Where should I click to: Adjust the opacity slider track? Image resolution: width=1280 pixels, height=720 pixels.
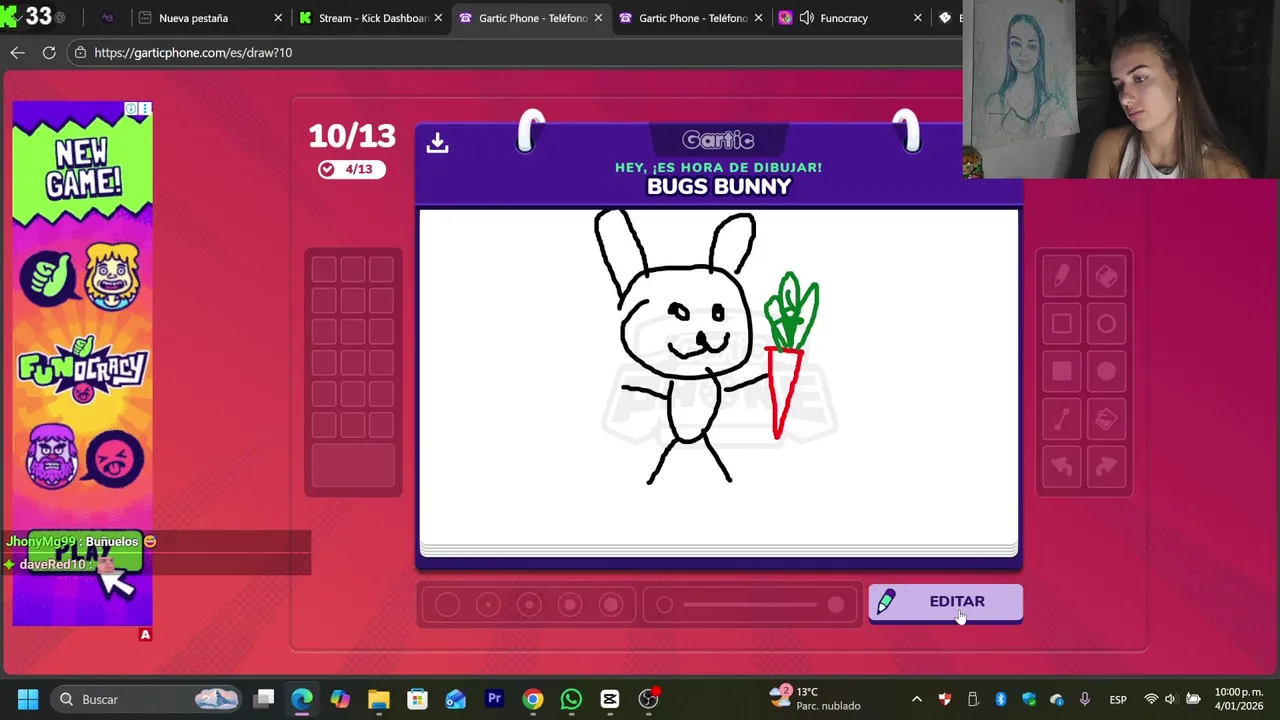[x=750, y=605]
